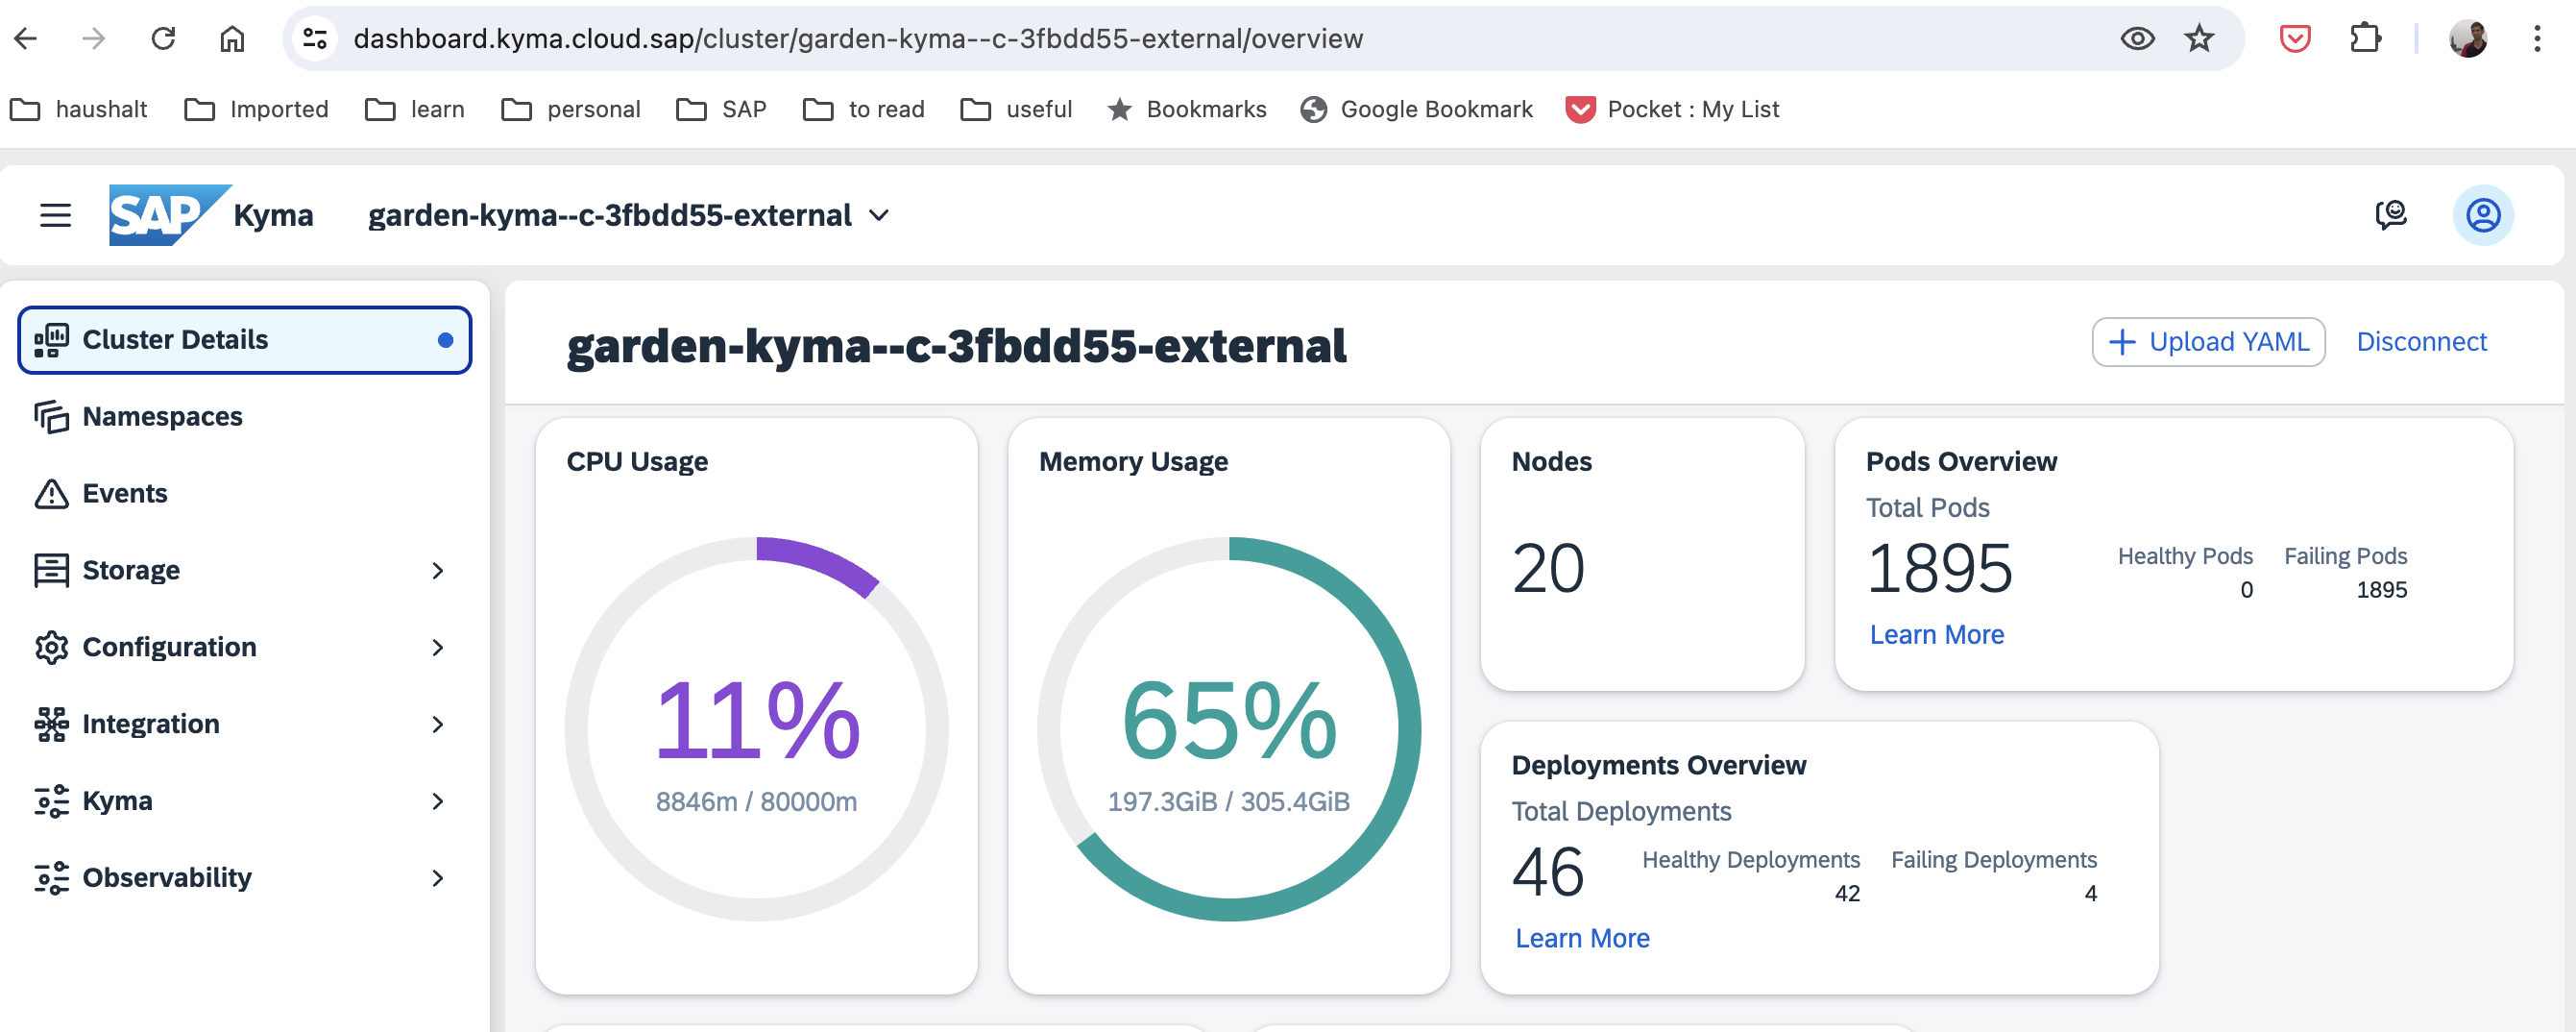Expand the Observability section chevron
The width and height of the screenshot is (2576, 1032).
(437, 879)
